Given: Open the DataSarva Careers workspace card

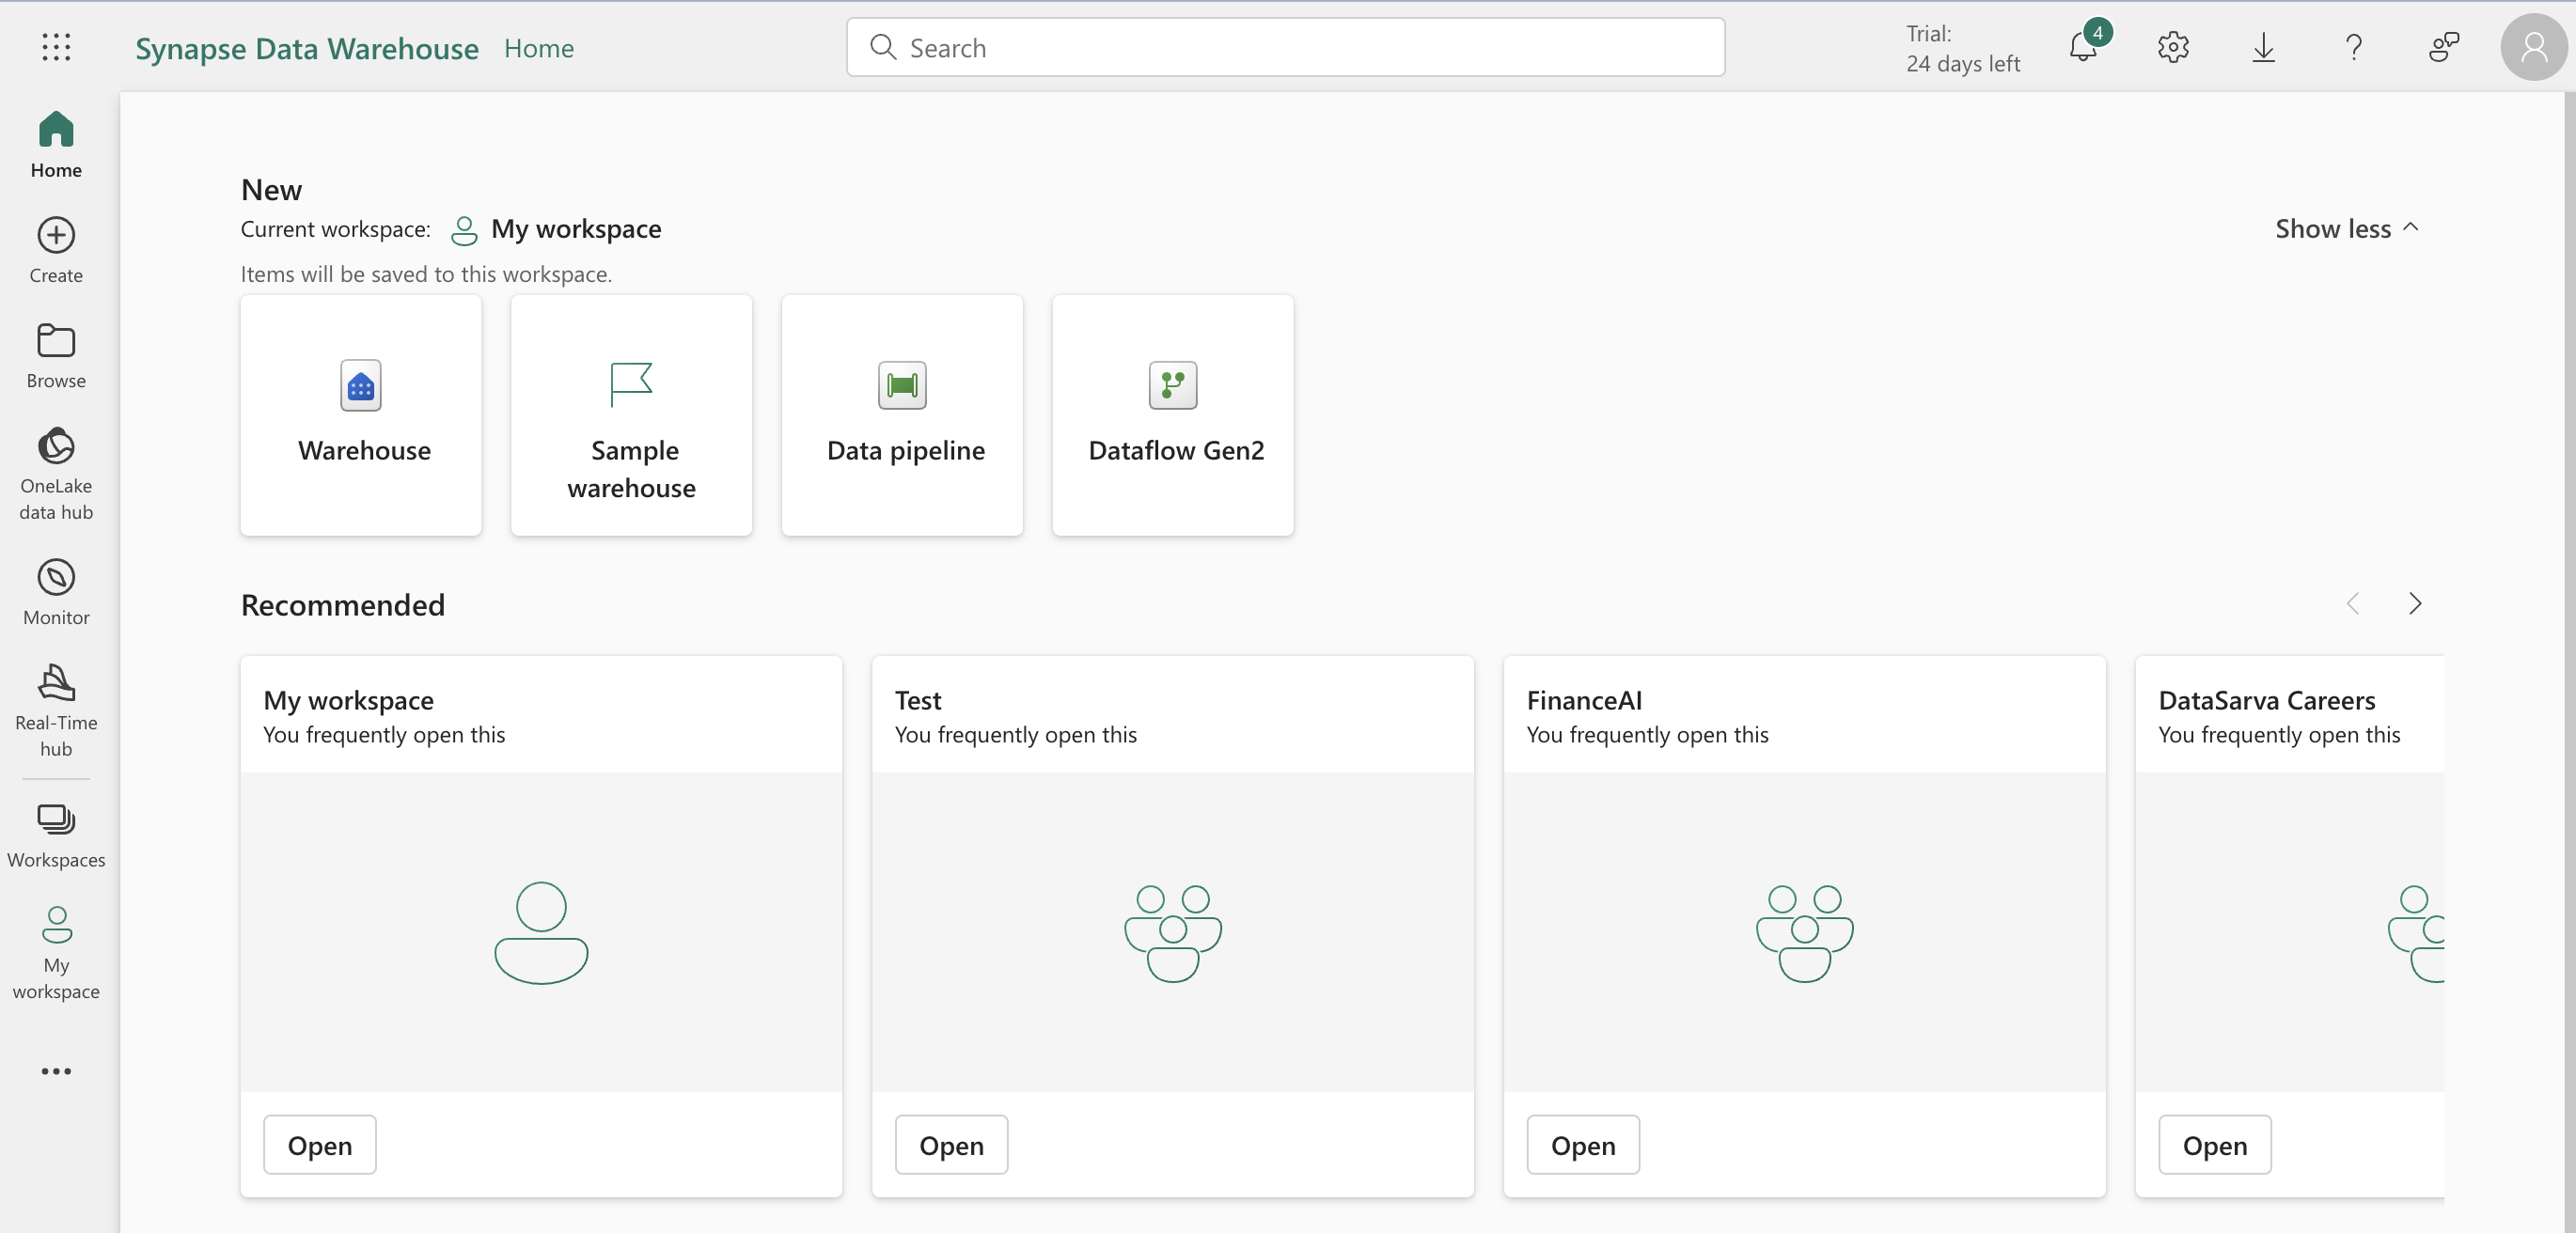Looking at the screenshot, I should (x=2215, y=1145).
